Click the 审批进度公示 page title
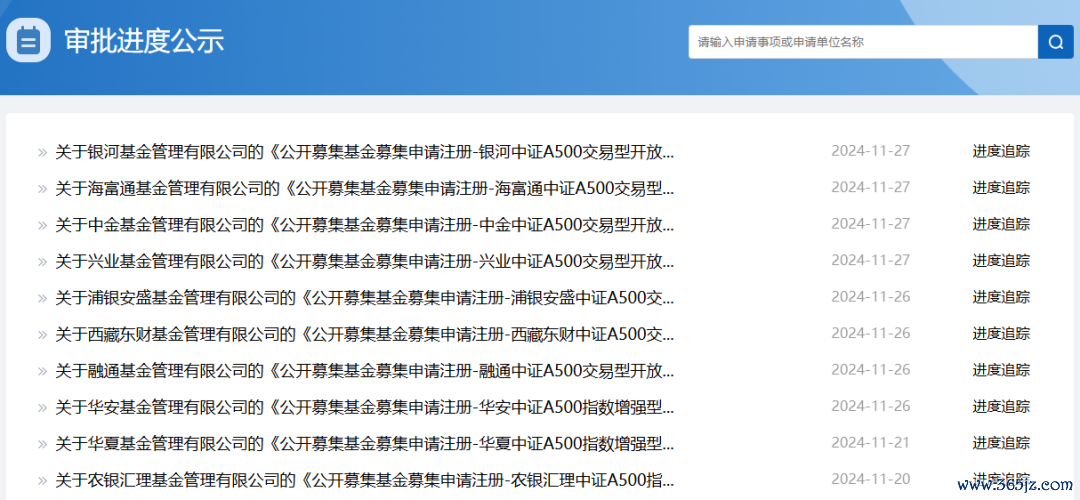This screenshot has width=1080, height=500. [145, 41]
